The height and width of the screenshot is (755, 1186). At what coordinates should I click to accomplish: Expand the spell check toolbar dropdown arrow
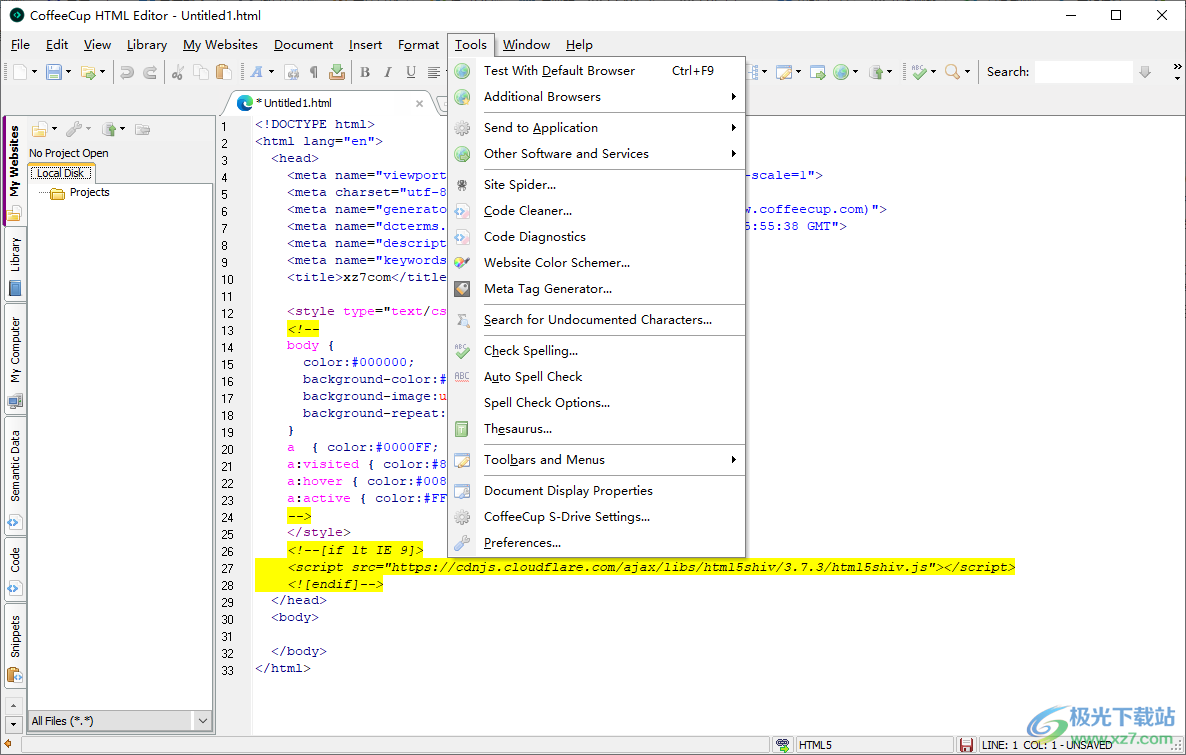[933, 72]
